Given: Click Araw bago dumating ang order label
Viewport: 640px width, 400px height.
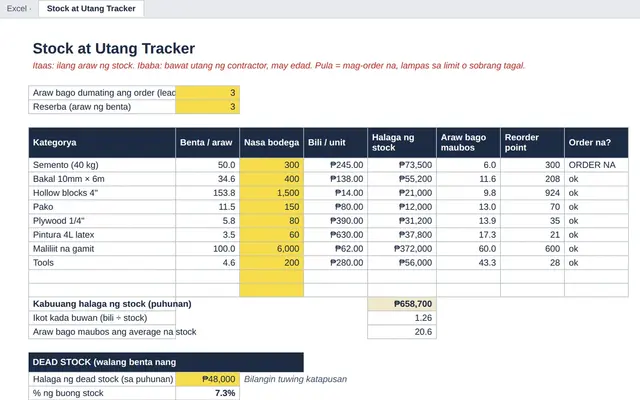Looking at the screenshot, I should pos(102,93).
